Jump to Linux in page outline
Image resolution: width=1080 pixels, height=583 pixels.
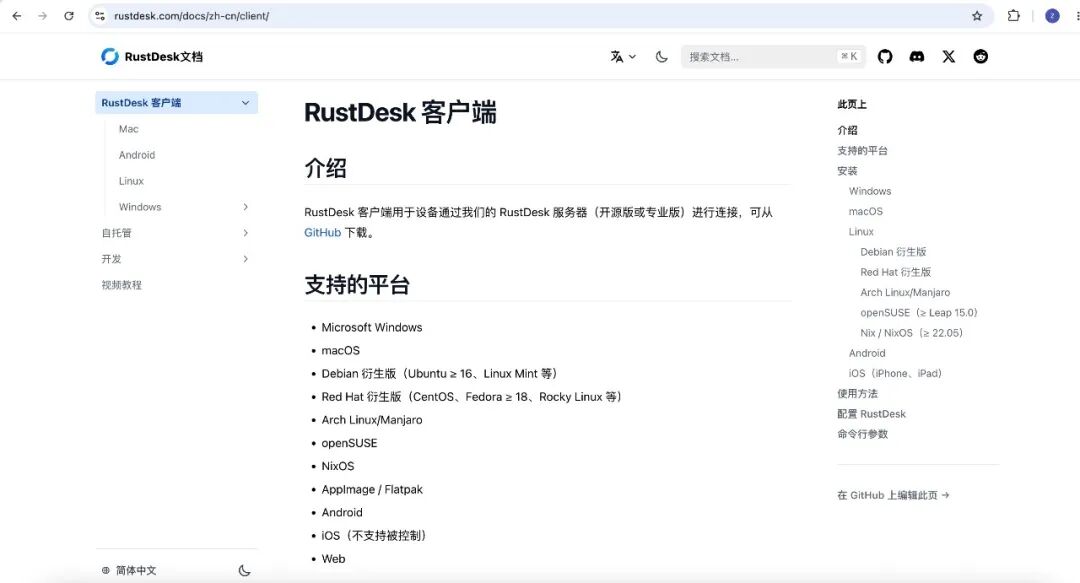pos(861,232)
